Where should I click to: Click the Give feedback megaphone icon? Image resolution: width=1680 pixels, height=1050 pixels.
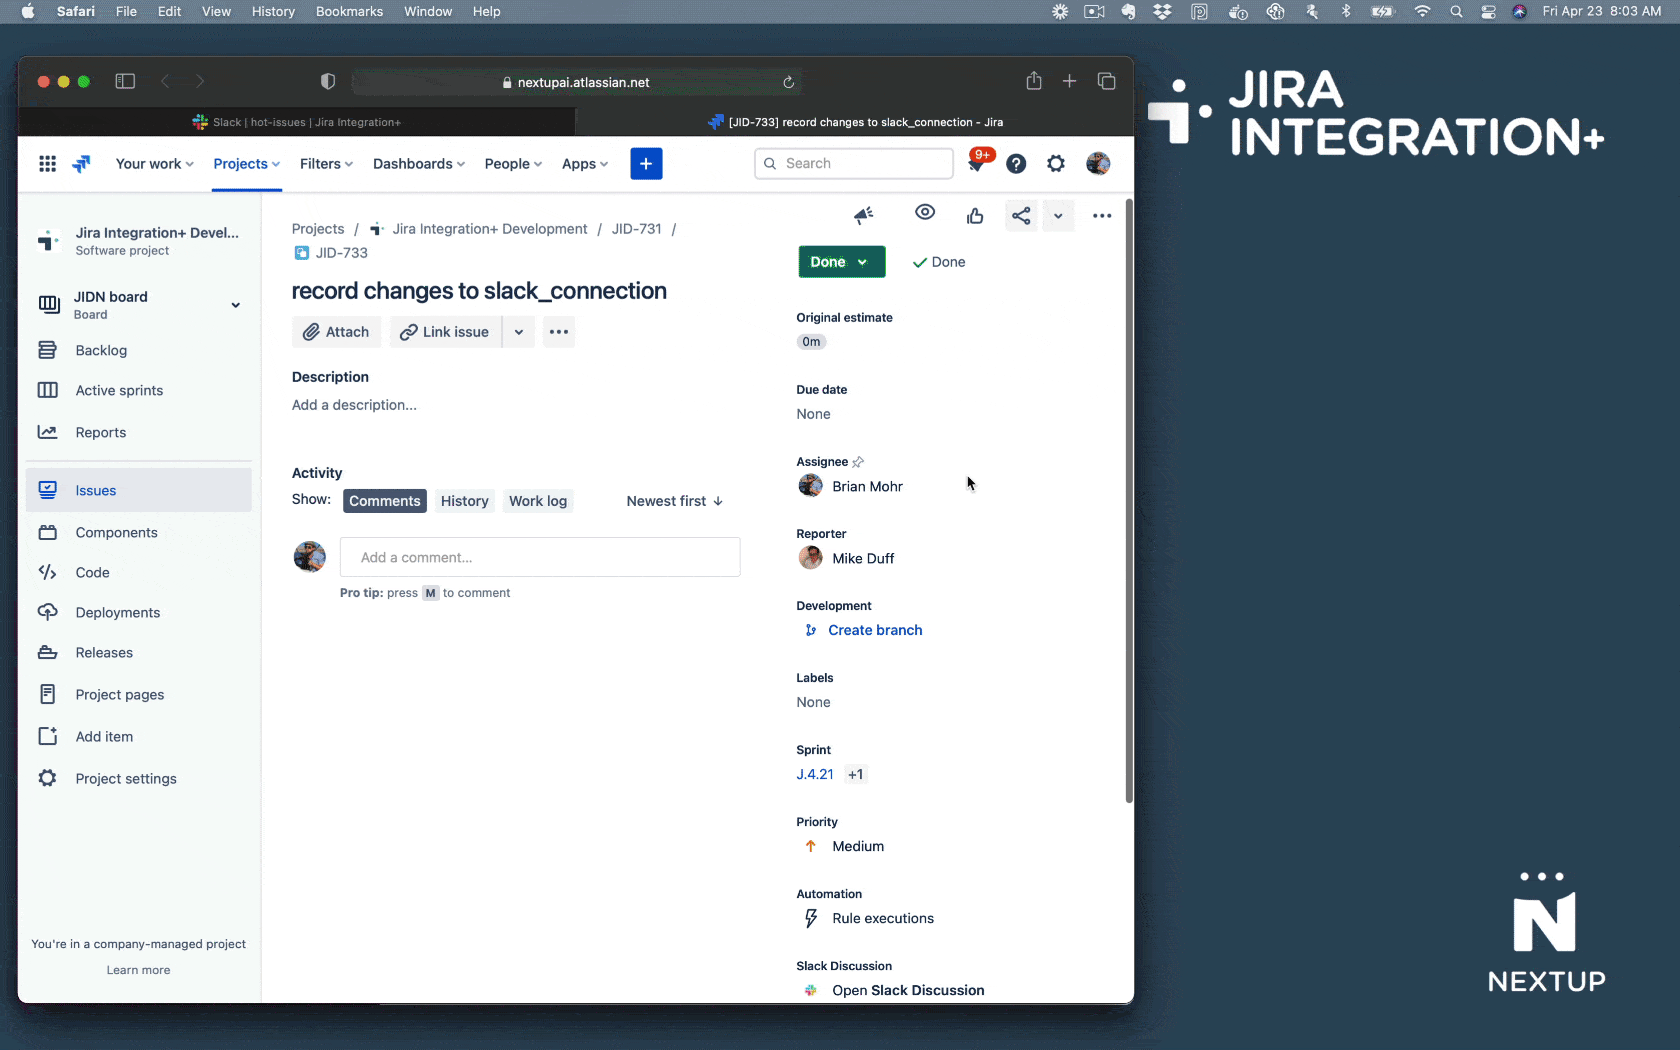click(x=864, y=215)
